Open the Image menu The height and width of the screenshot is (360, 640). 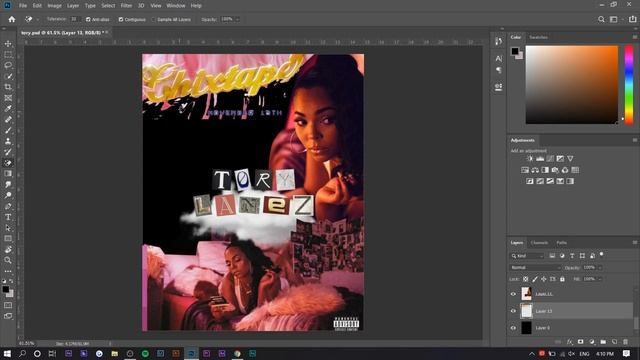(x=54, y=6)
